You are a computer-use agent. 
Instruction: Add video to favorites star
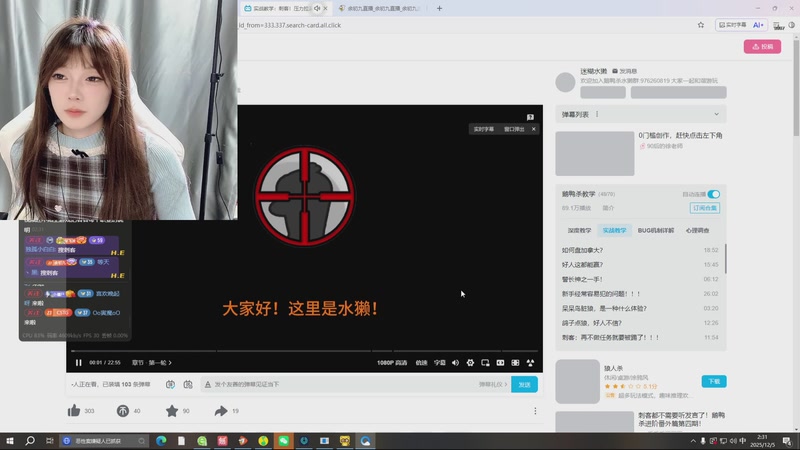(172, 411)
